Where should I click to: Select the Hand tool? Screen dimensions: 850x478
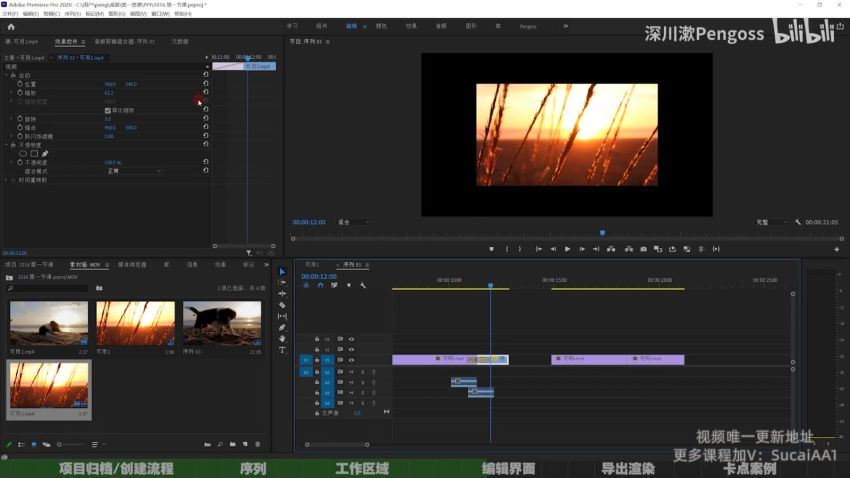tap(282, 339)
